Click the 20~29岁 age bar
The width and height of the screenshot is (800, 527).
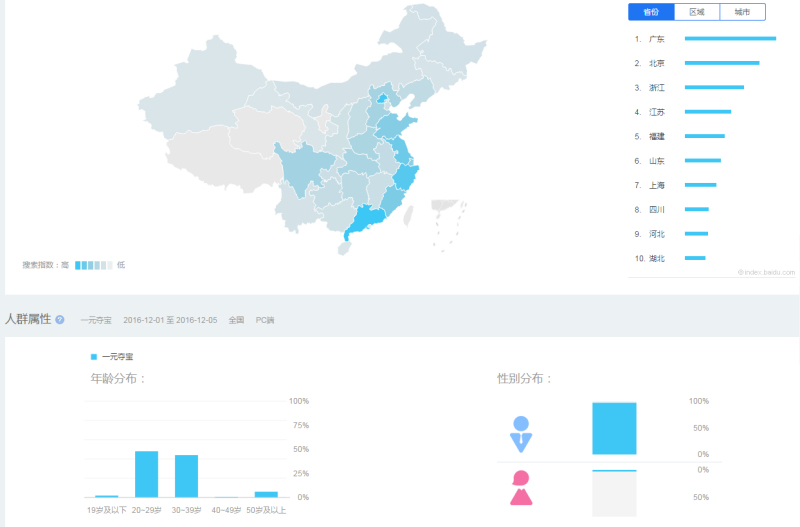click(x=146, y=474)
